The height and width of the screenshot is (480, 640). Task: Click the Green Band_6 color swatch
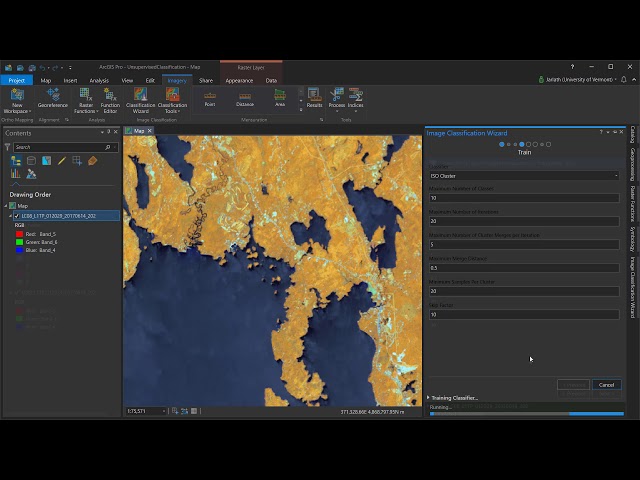(x=19, y=242)
